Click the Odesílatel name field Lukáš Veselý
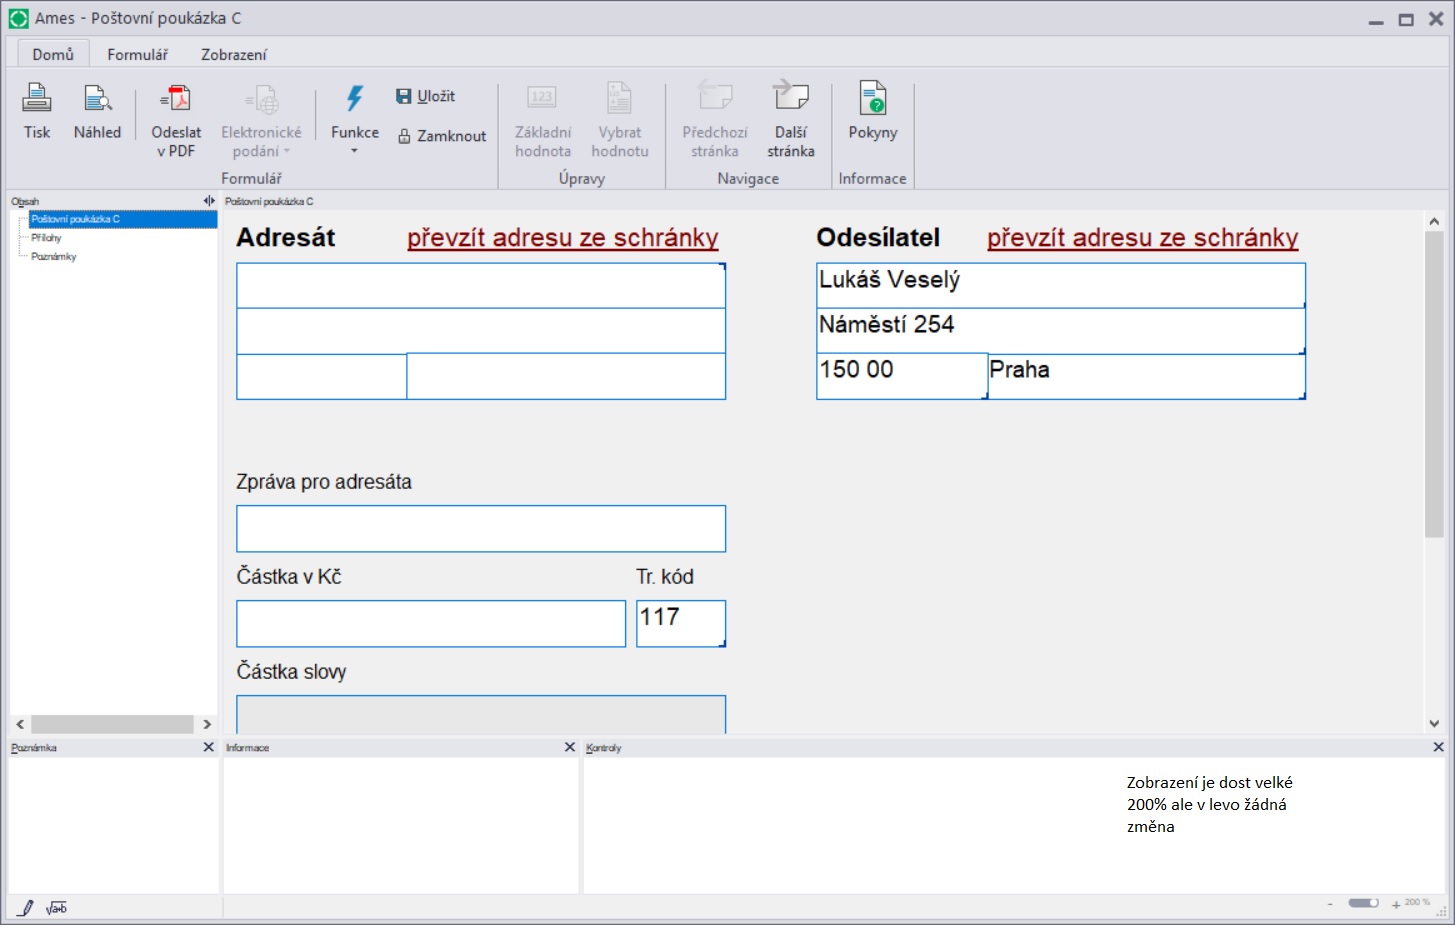 click(x=1061, y=286)
